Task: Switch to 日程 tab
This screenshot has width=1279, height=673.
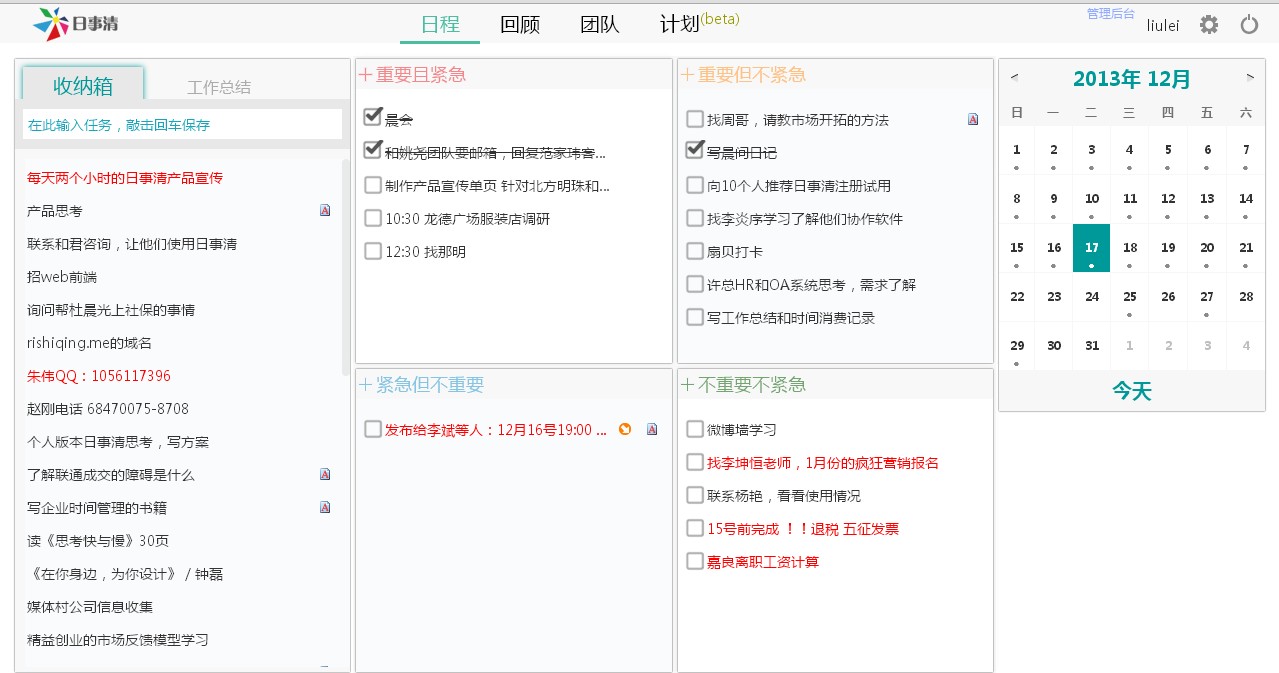Action: pos(440,25)
